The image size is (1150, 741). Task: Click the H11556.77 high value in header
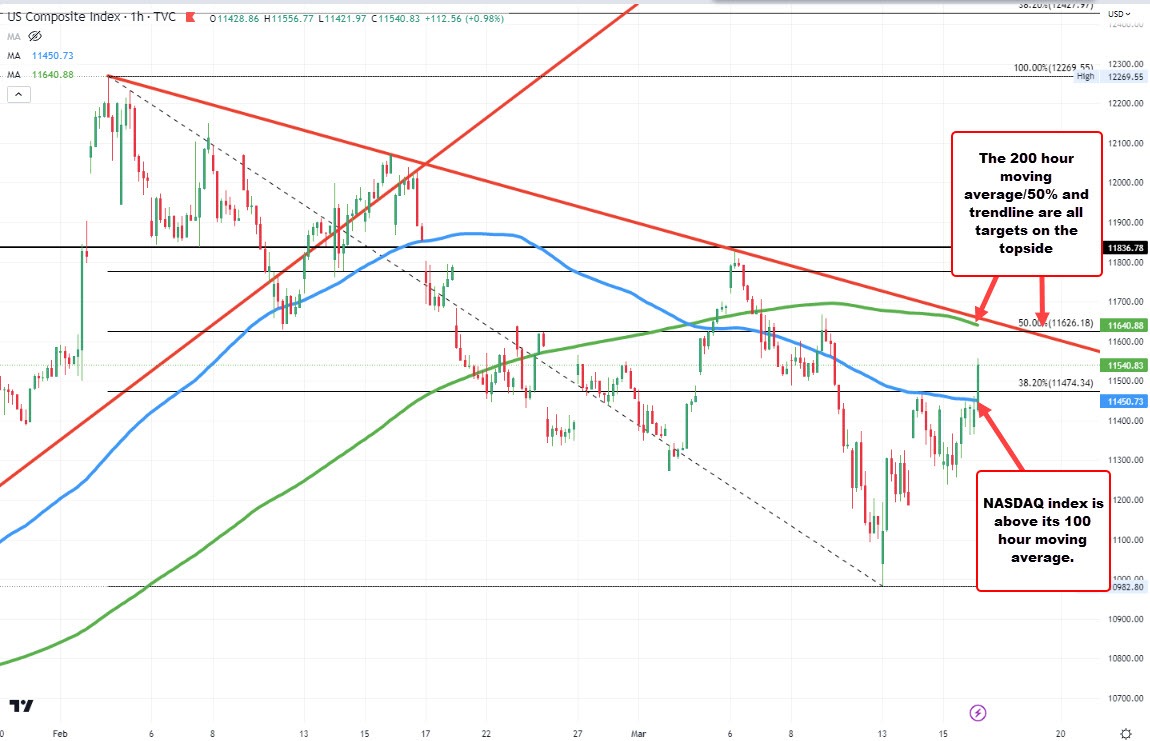pyautogui.click(x=290, y=18)
